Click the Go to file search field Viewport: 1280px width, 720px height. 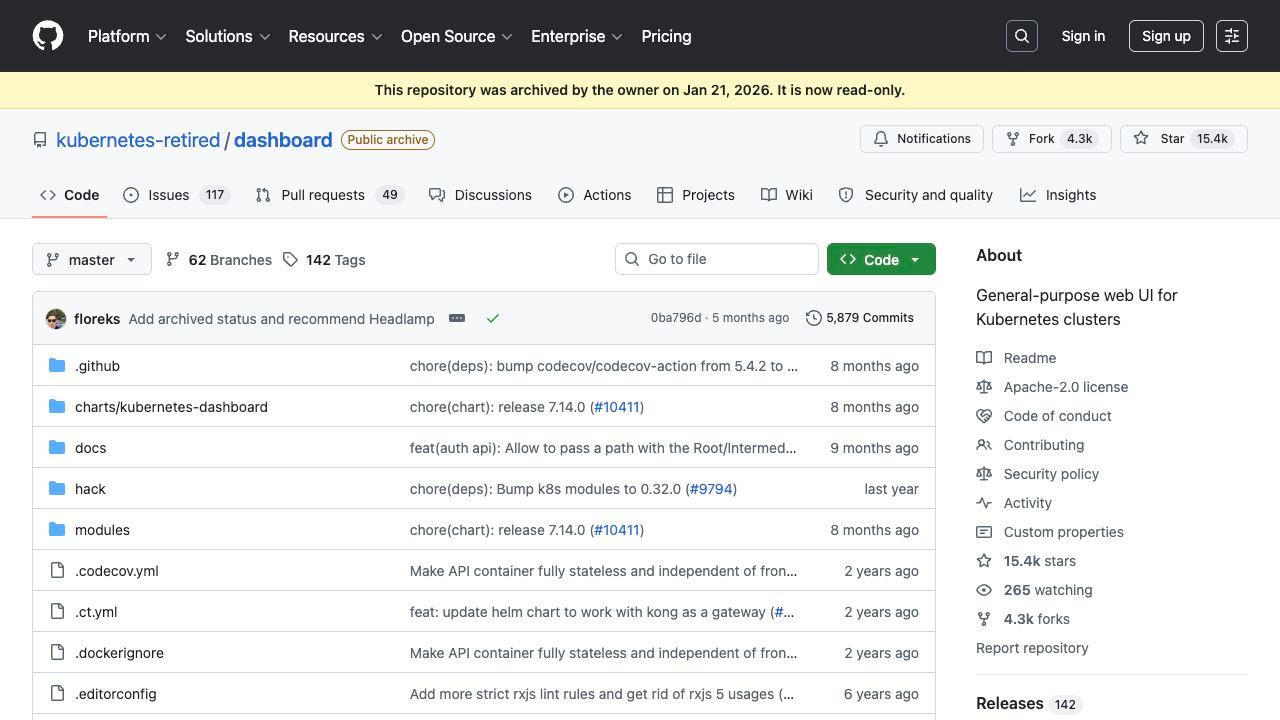point(717,259)
